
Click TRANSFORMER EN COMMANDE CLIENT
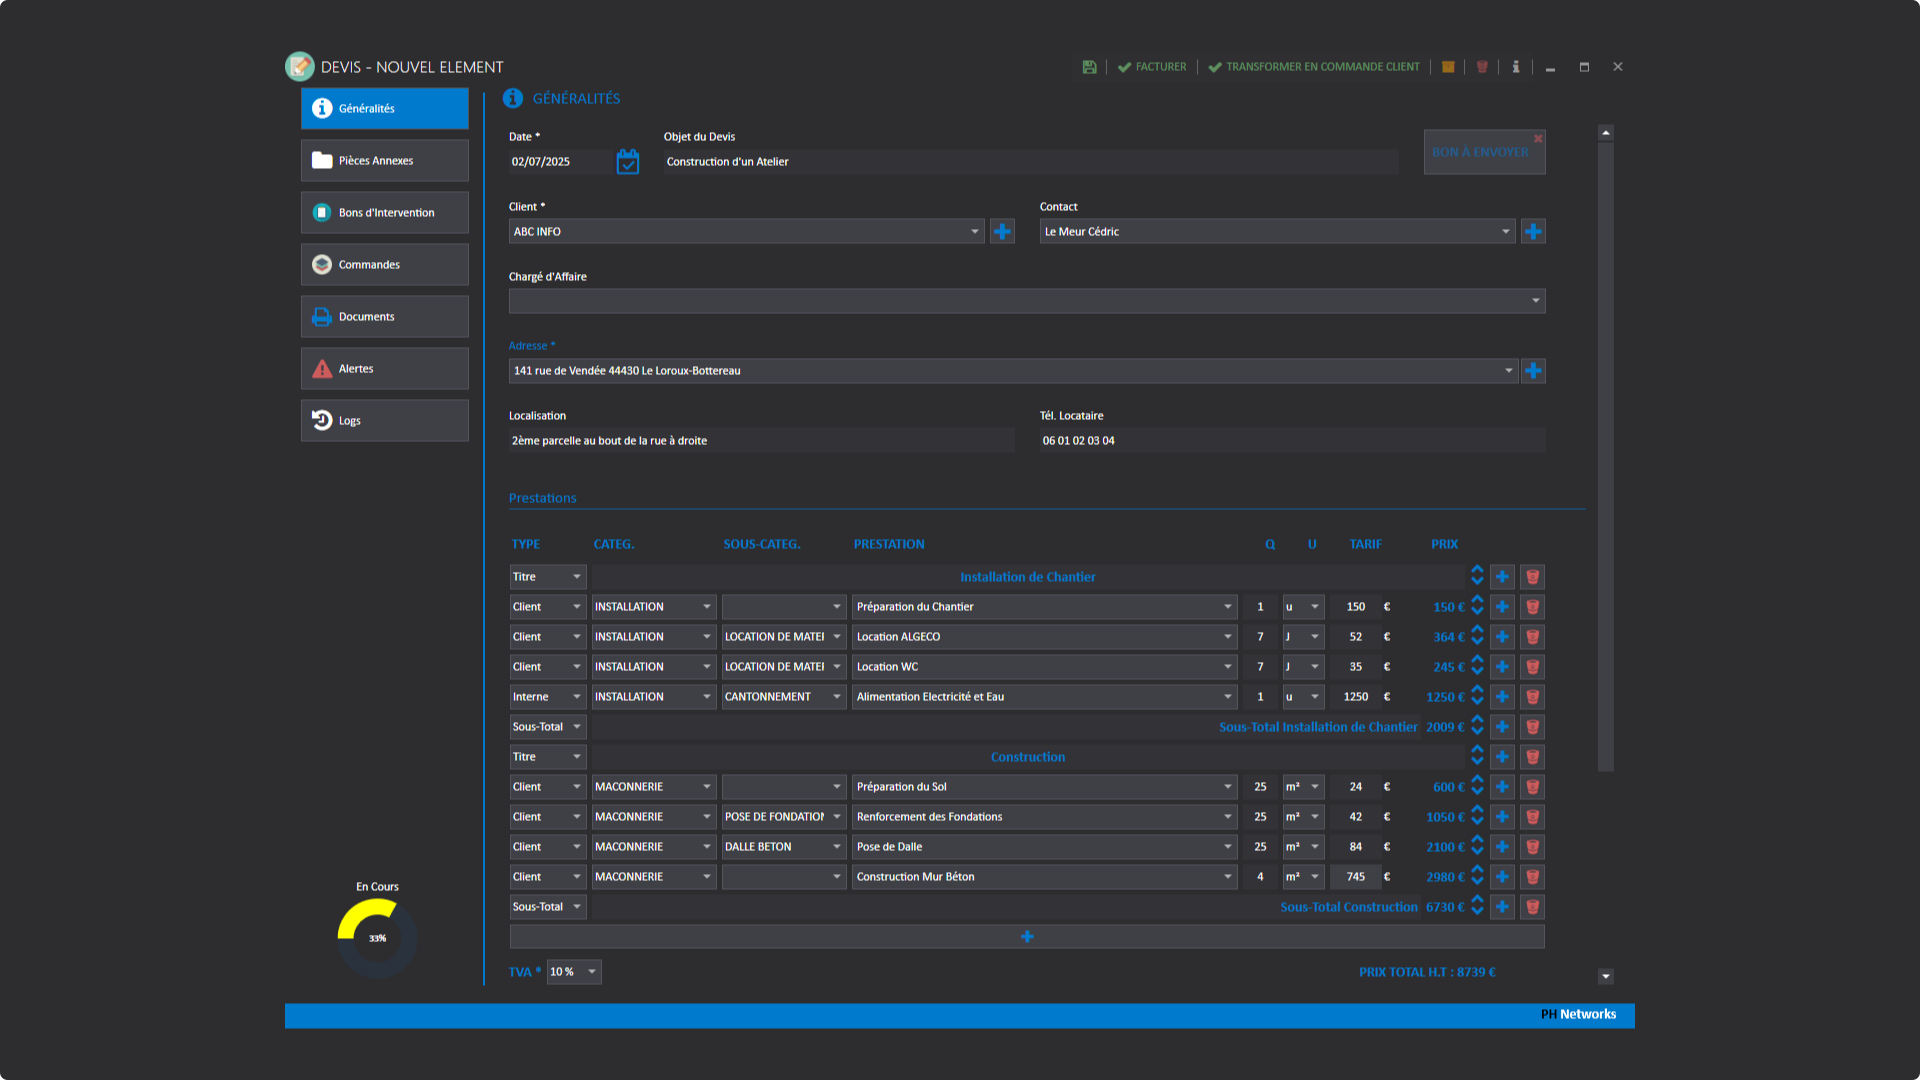tap(1314, 67)
